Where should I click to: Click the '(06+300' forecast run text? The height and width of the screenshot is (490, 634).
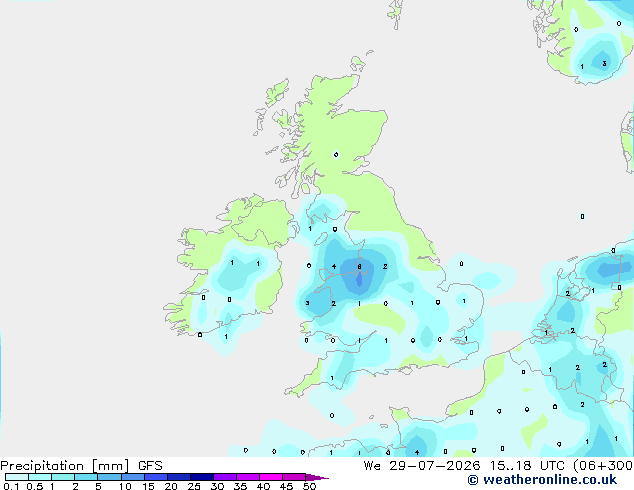(603, 466)
